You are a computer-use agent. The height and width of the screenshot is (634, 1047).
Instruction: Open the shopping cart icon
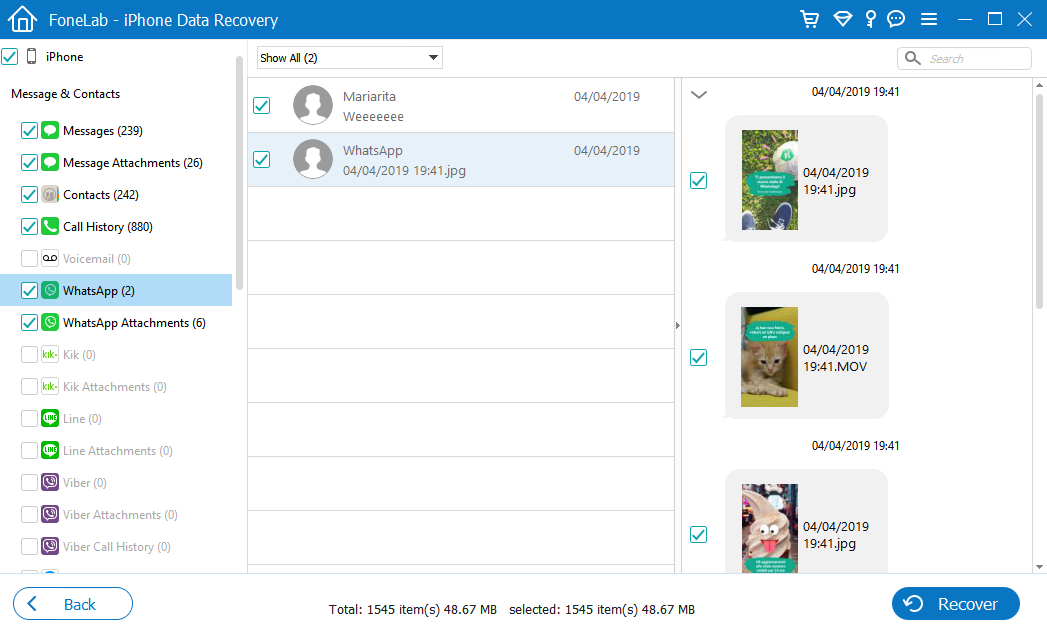(x=809, y=19)
